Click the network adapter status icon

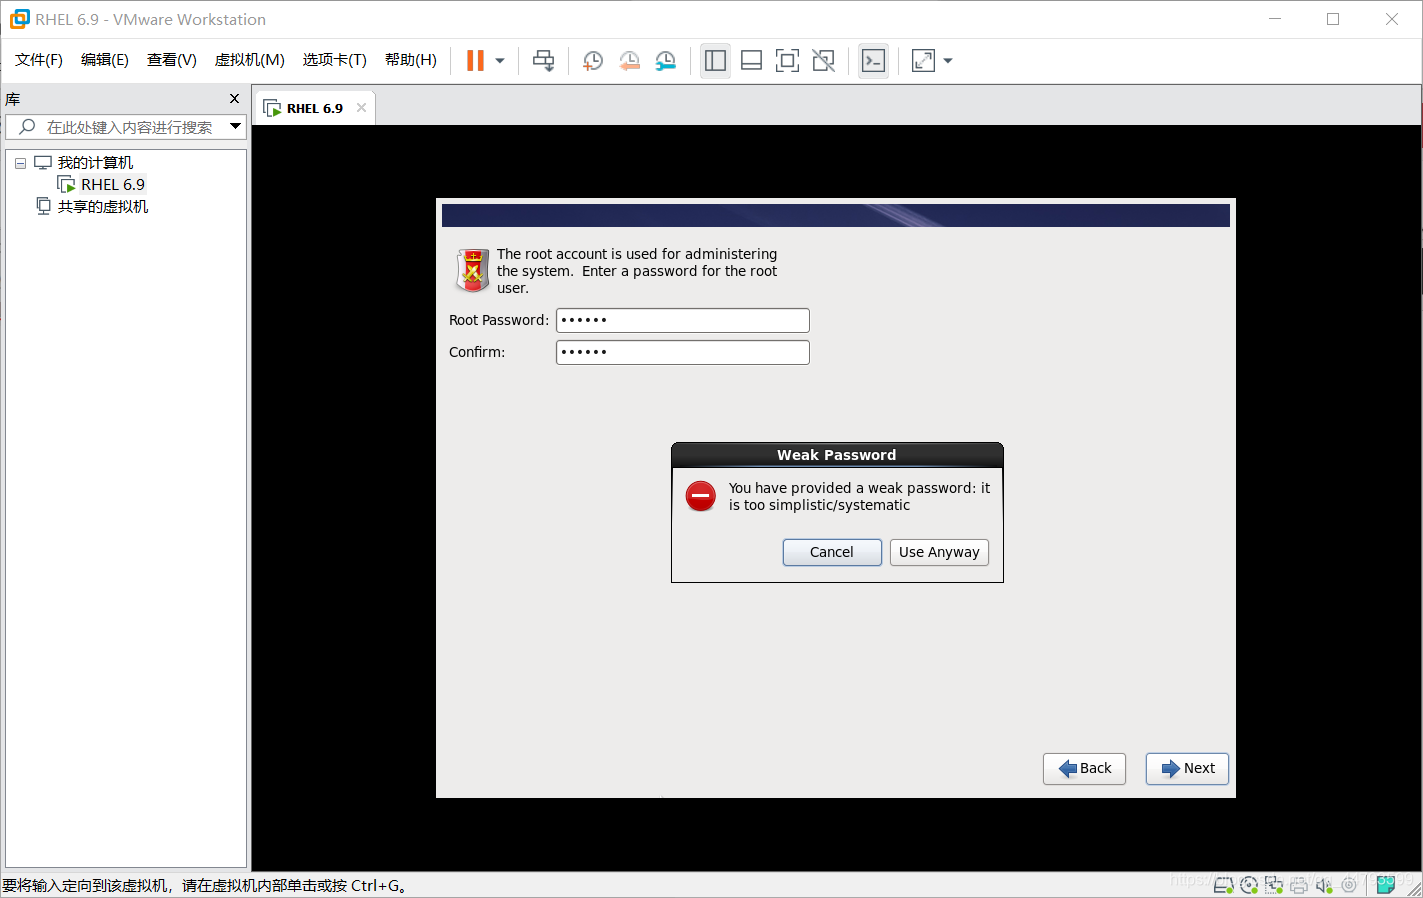(x=1274, y=885)
